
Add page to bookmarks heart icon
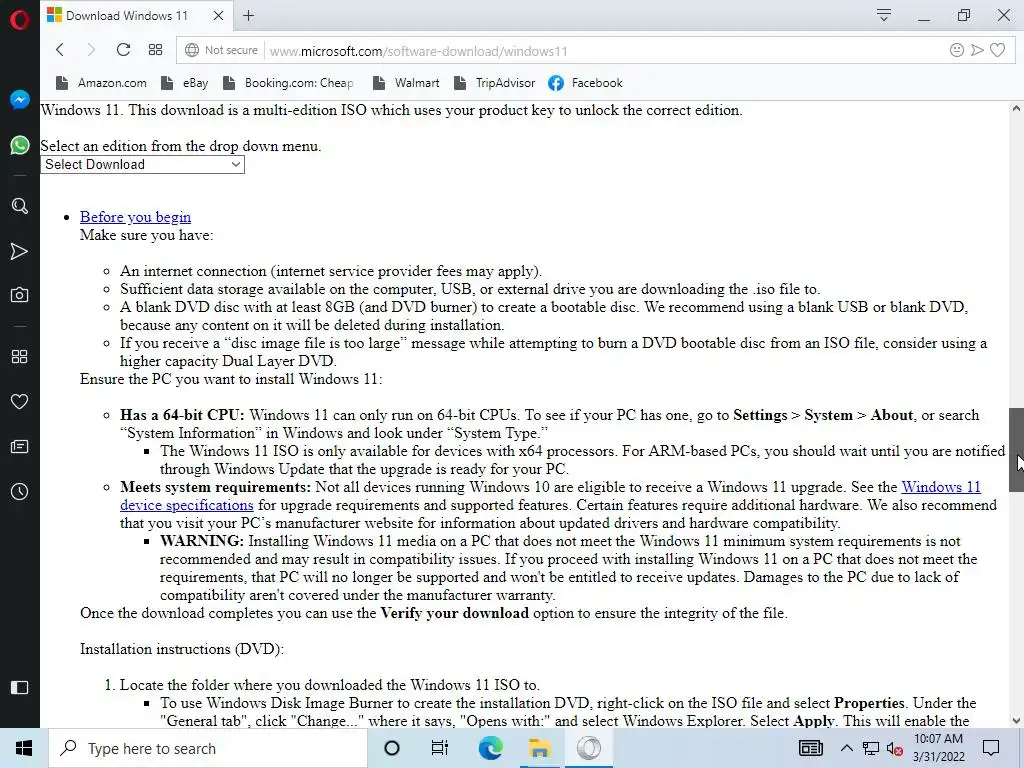[997, 50]
